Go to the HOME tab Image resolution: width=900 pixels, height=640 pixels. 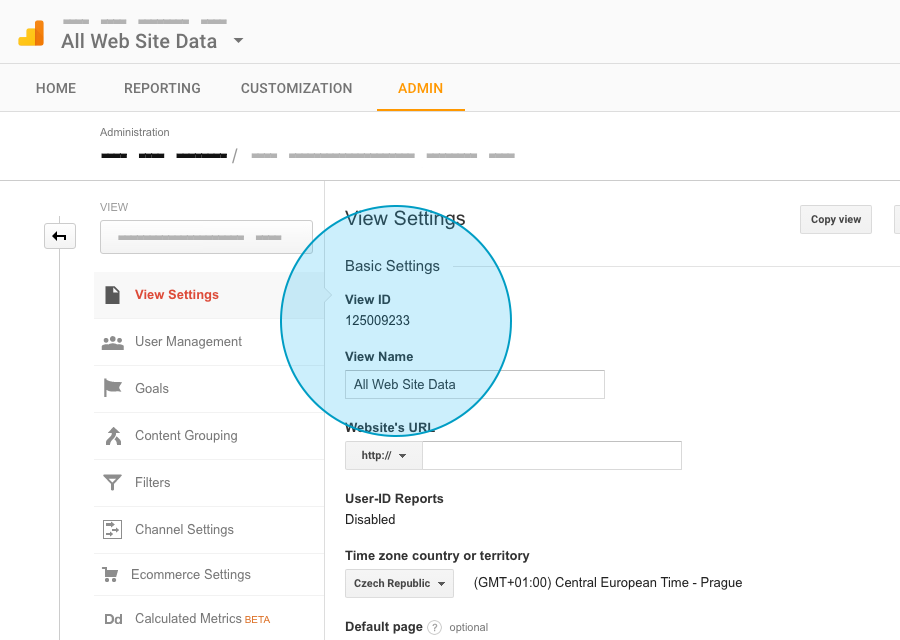pos(56,88)
